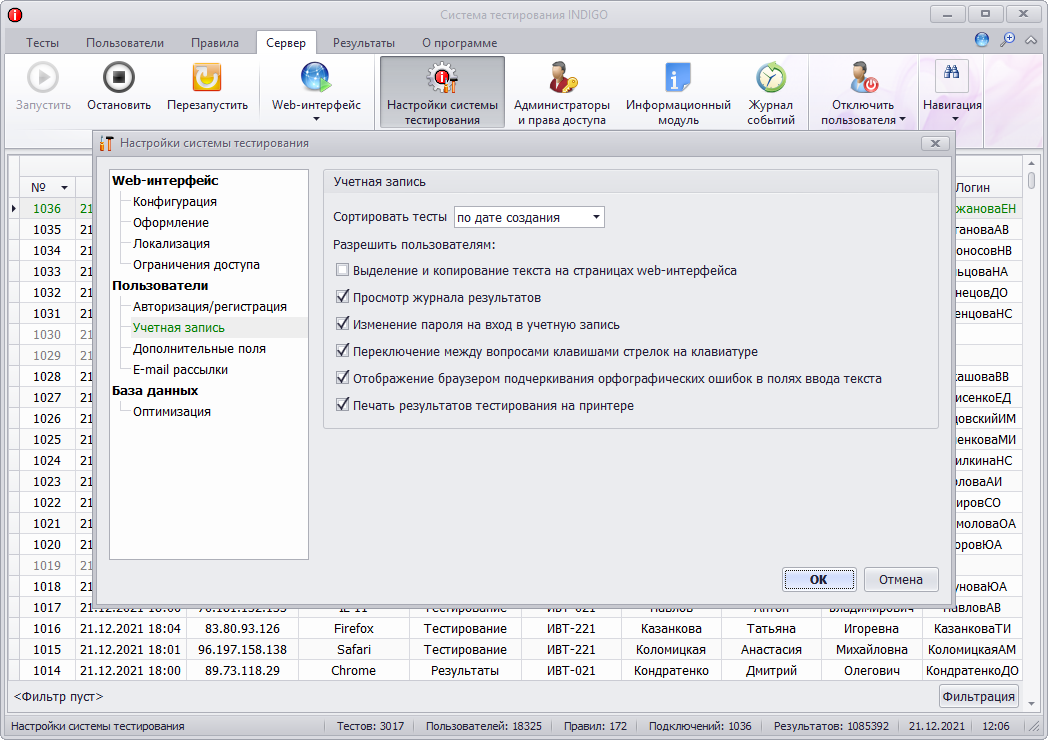
Task: Switch to the Тесты ribbon tab
Action: pos(42,43)
